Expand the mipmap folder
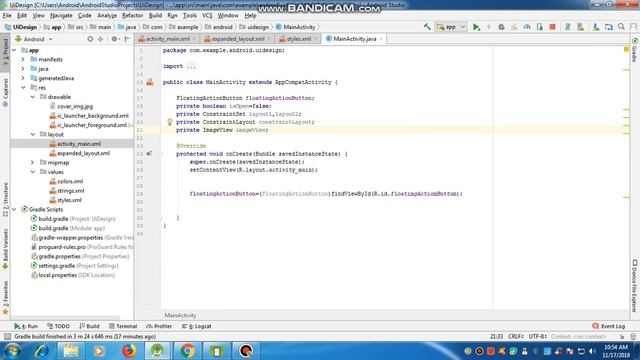 coord(33,163)
